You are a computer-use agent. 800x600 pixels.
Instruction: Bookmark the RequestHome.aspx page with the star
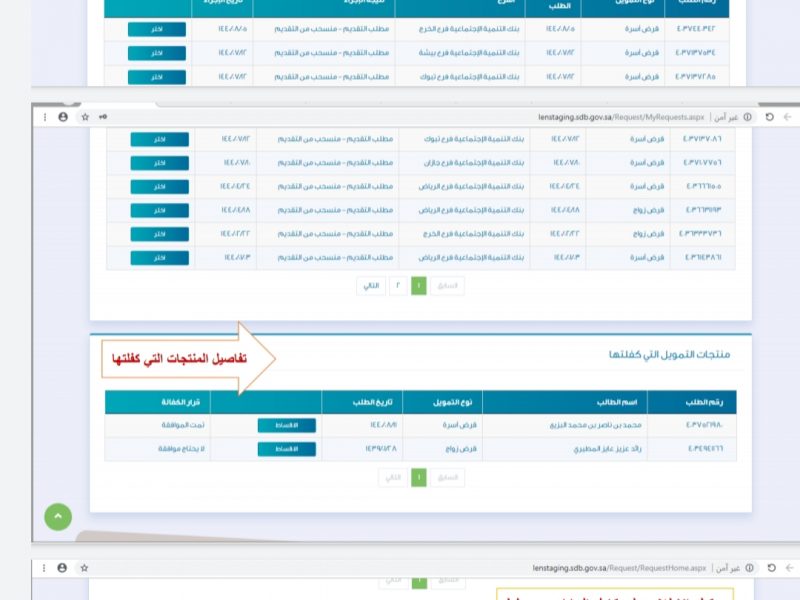84,568
